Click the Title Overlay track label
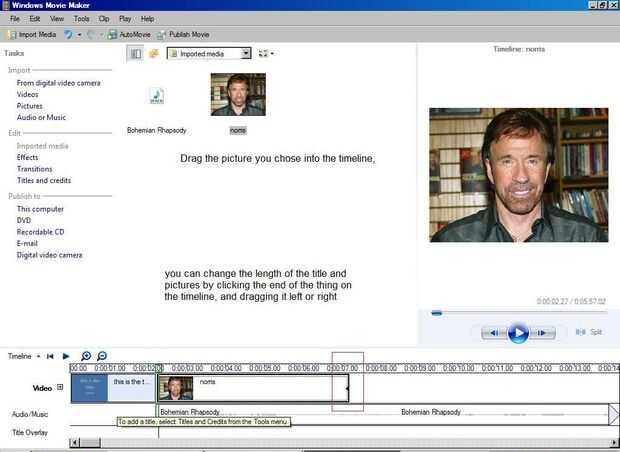Image resolution: width=620 pixels, height=452 pixels. (x=30, y=433)
